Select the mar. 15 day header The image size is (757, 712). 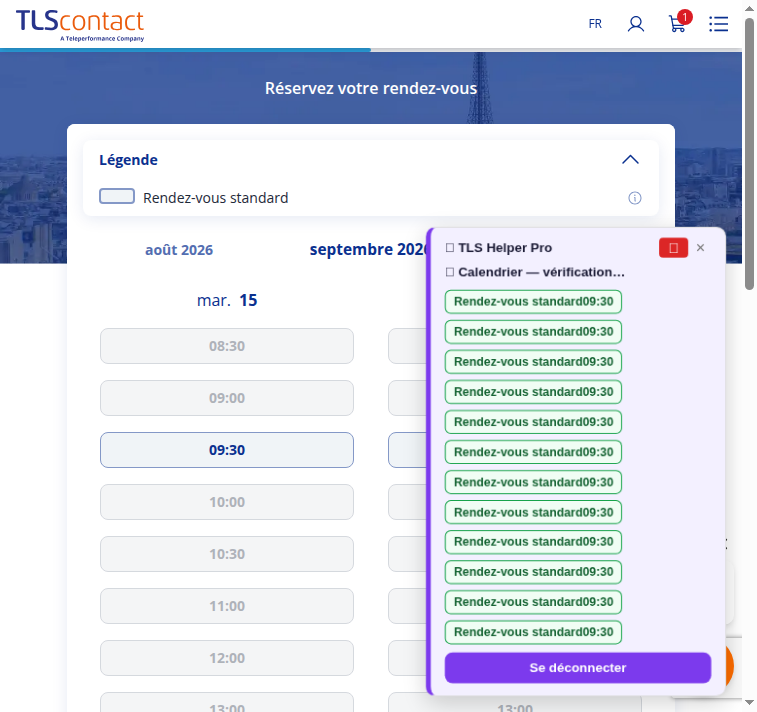(x=227, y=300)
